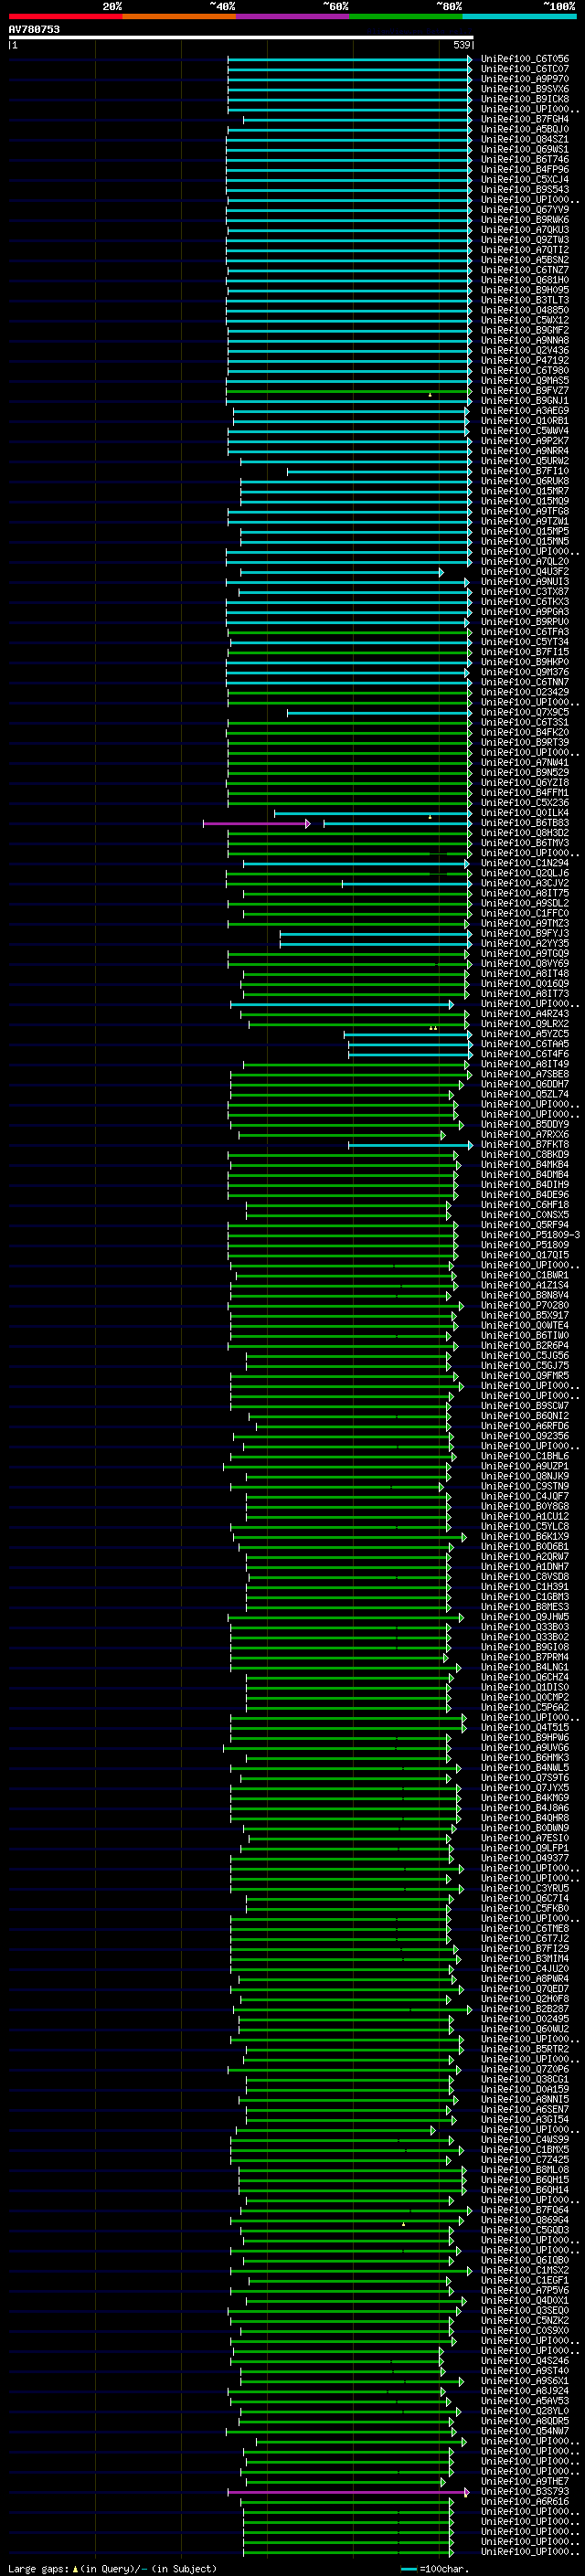585x2576 pixels.
Task: Select hit UniRef100_C6TAA5
Action: (x=524, y=1044)
